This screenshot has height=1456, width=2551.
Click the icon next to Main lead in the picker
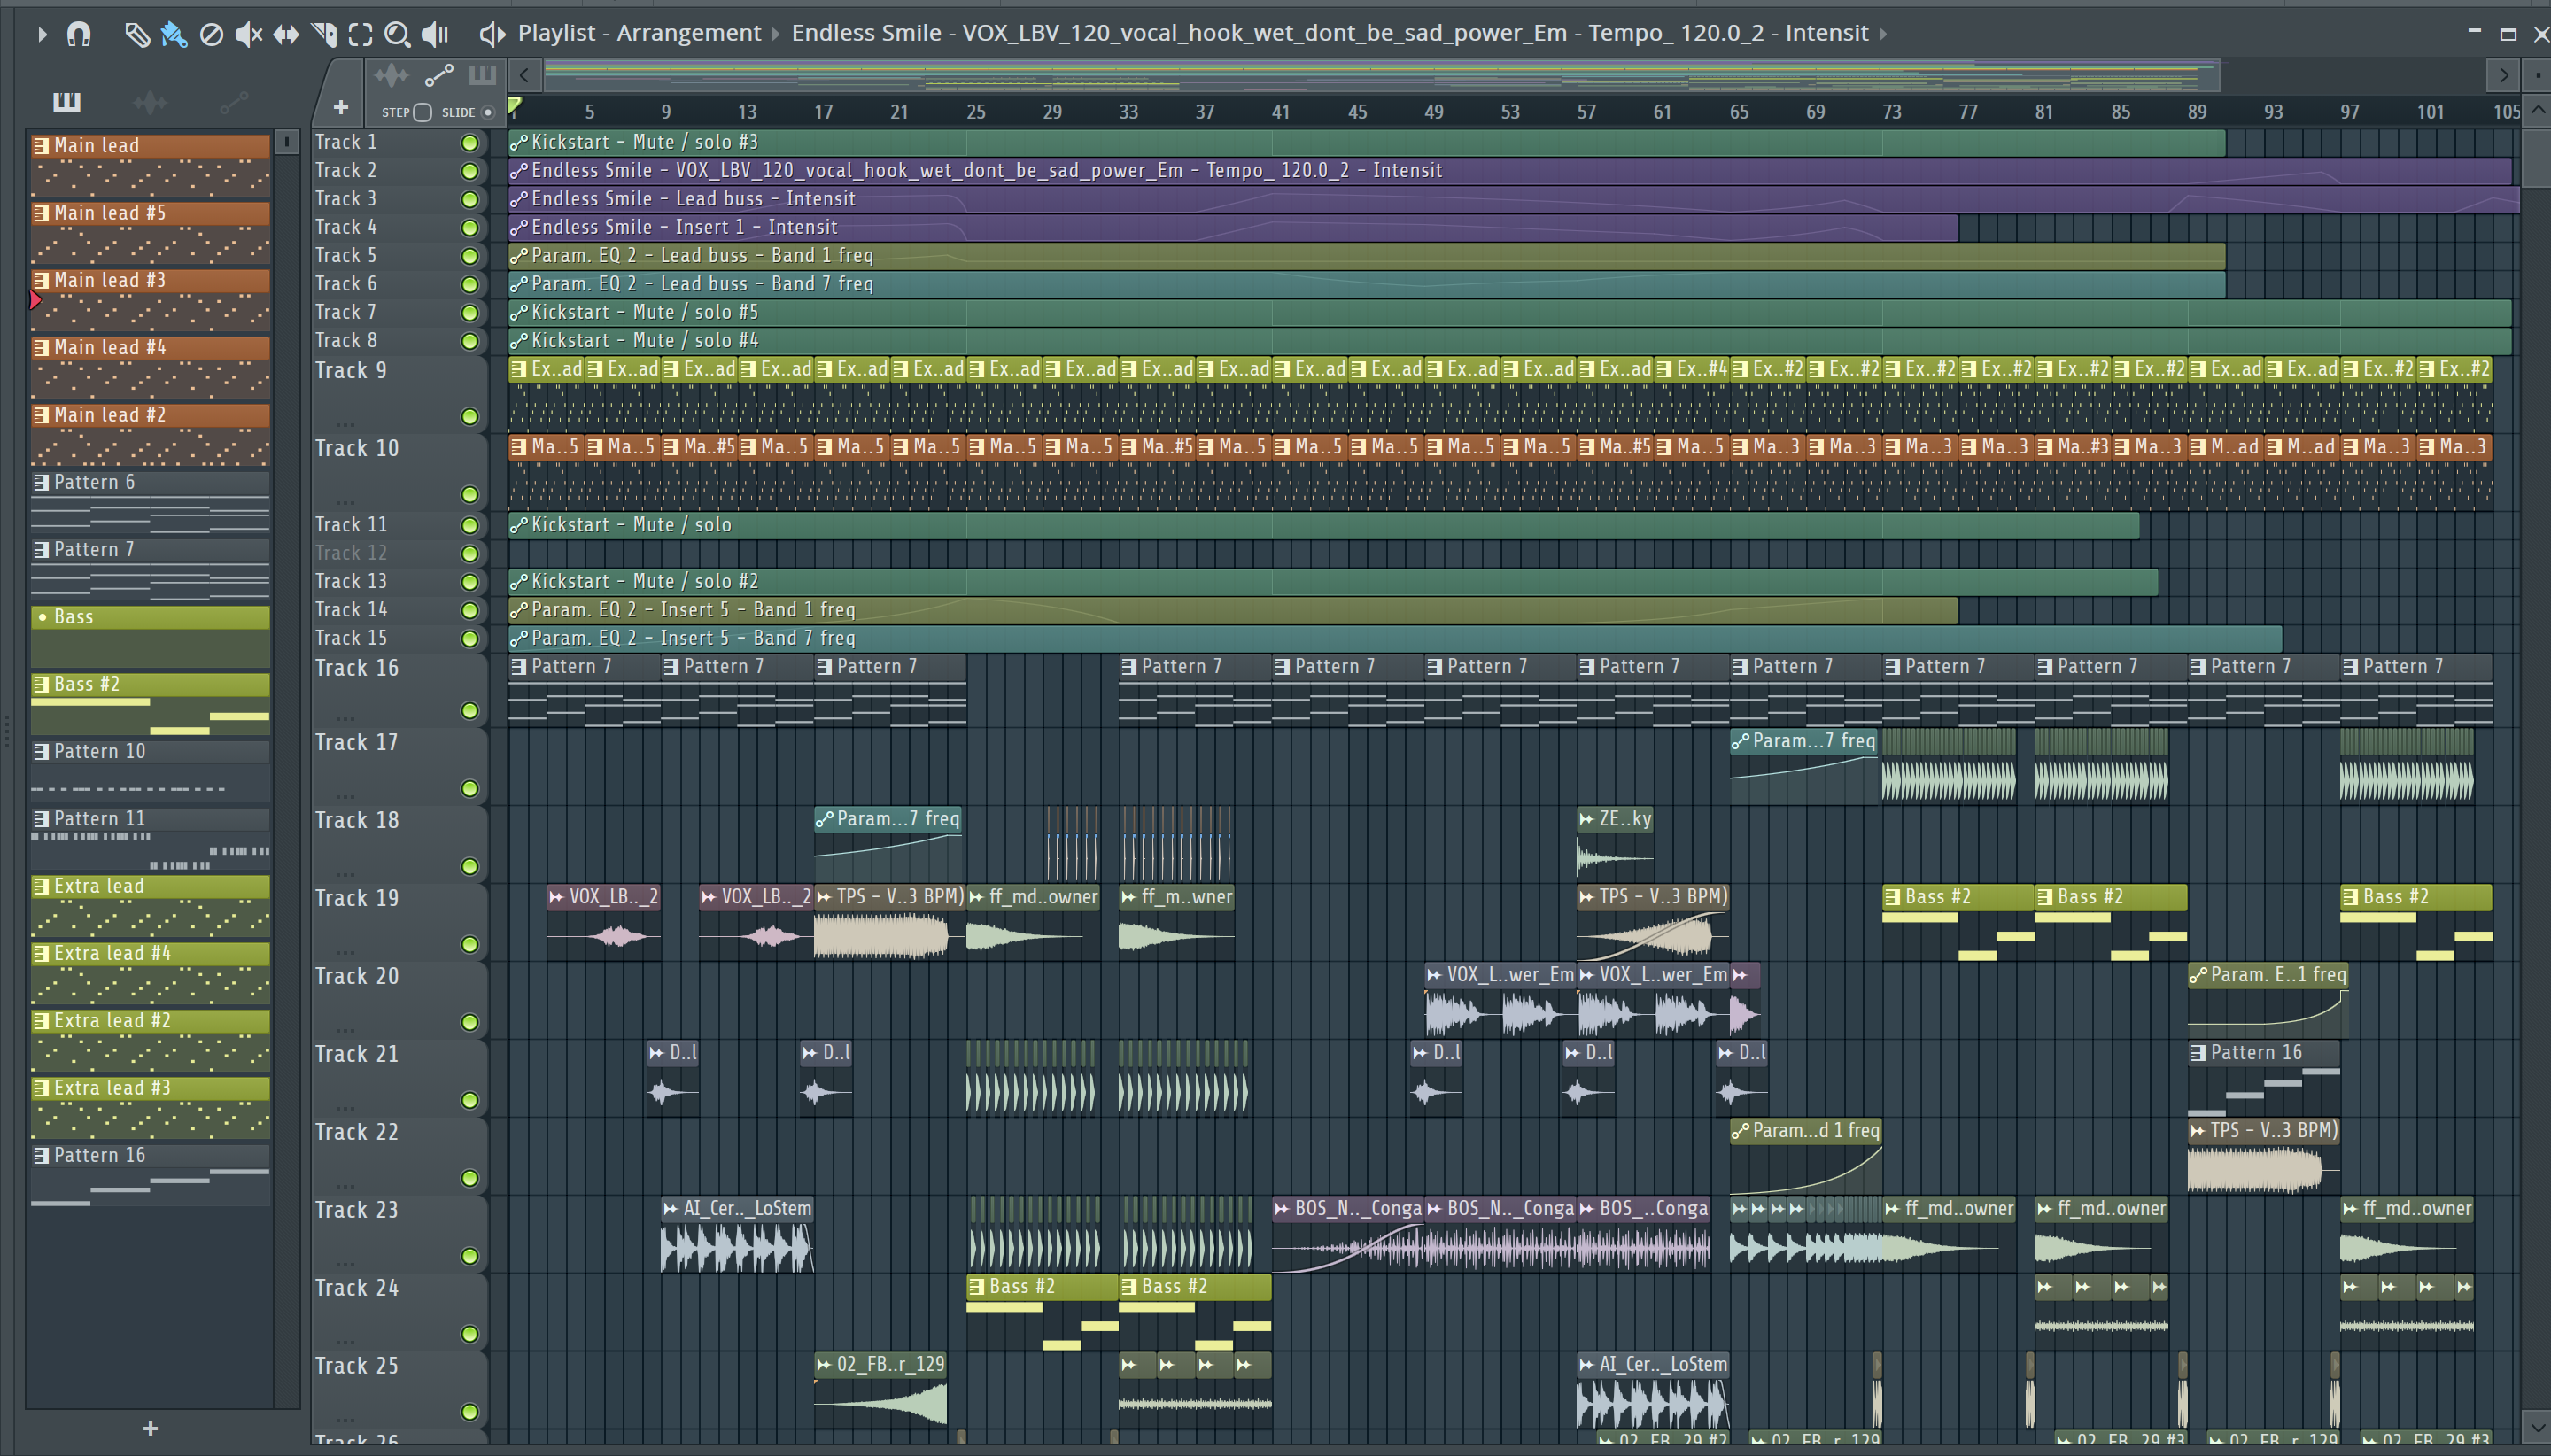(x=41, y=145)
